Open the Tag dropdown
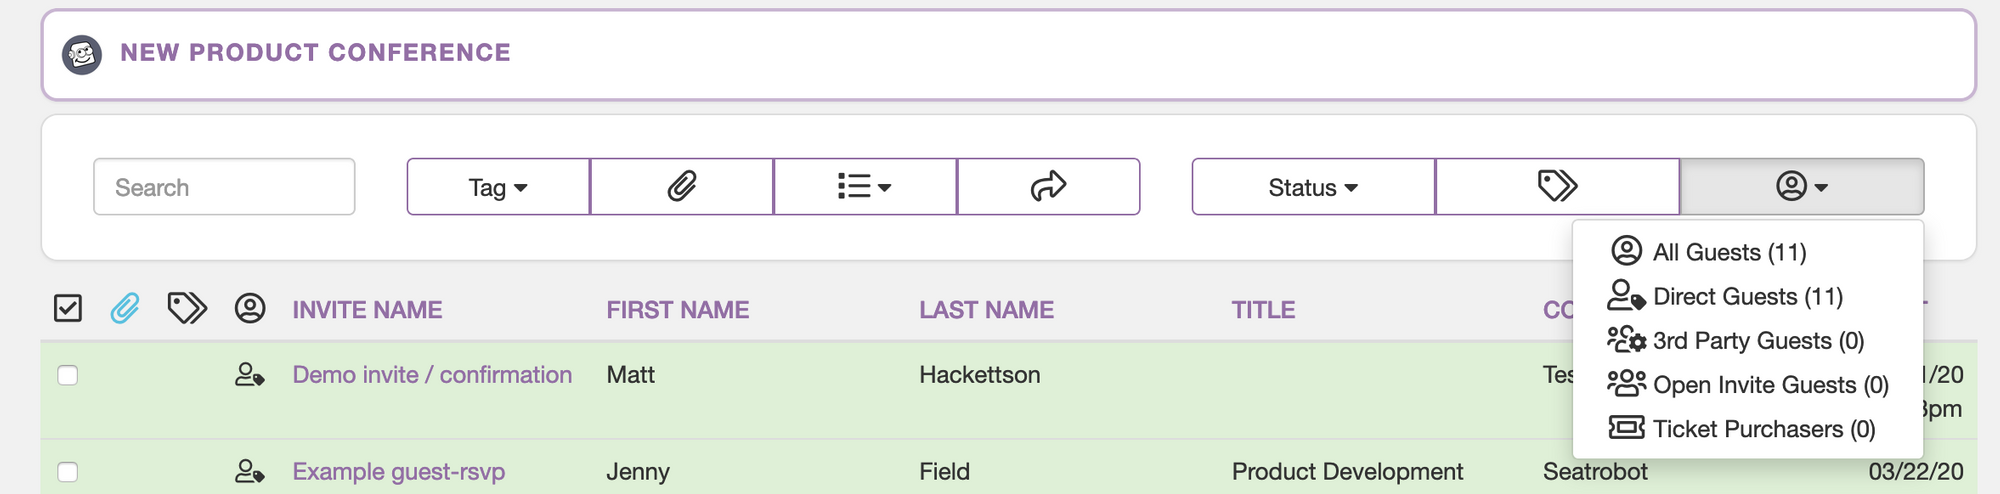The image size is (2000, 494). 498,186
